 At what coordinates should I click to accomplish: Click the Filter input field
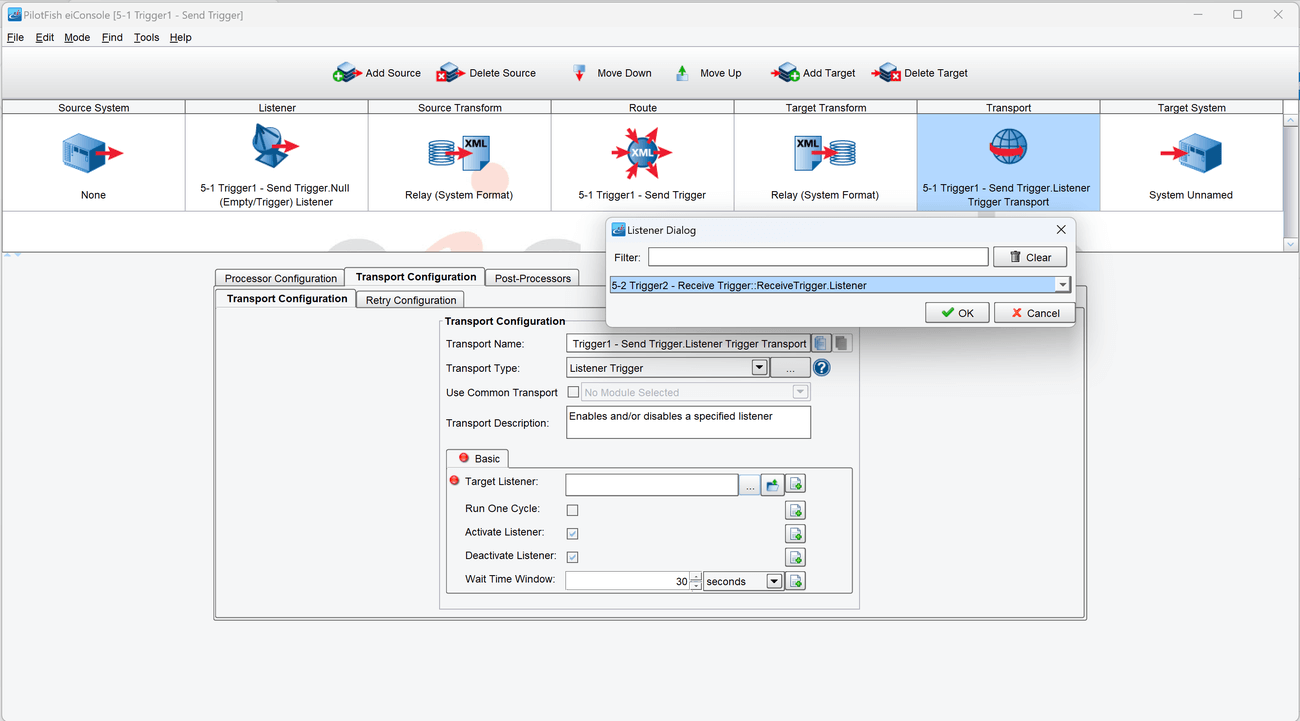[x=818, y=257]
